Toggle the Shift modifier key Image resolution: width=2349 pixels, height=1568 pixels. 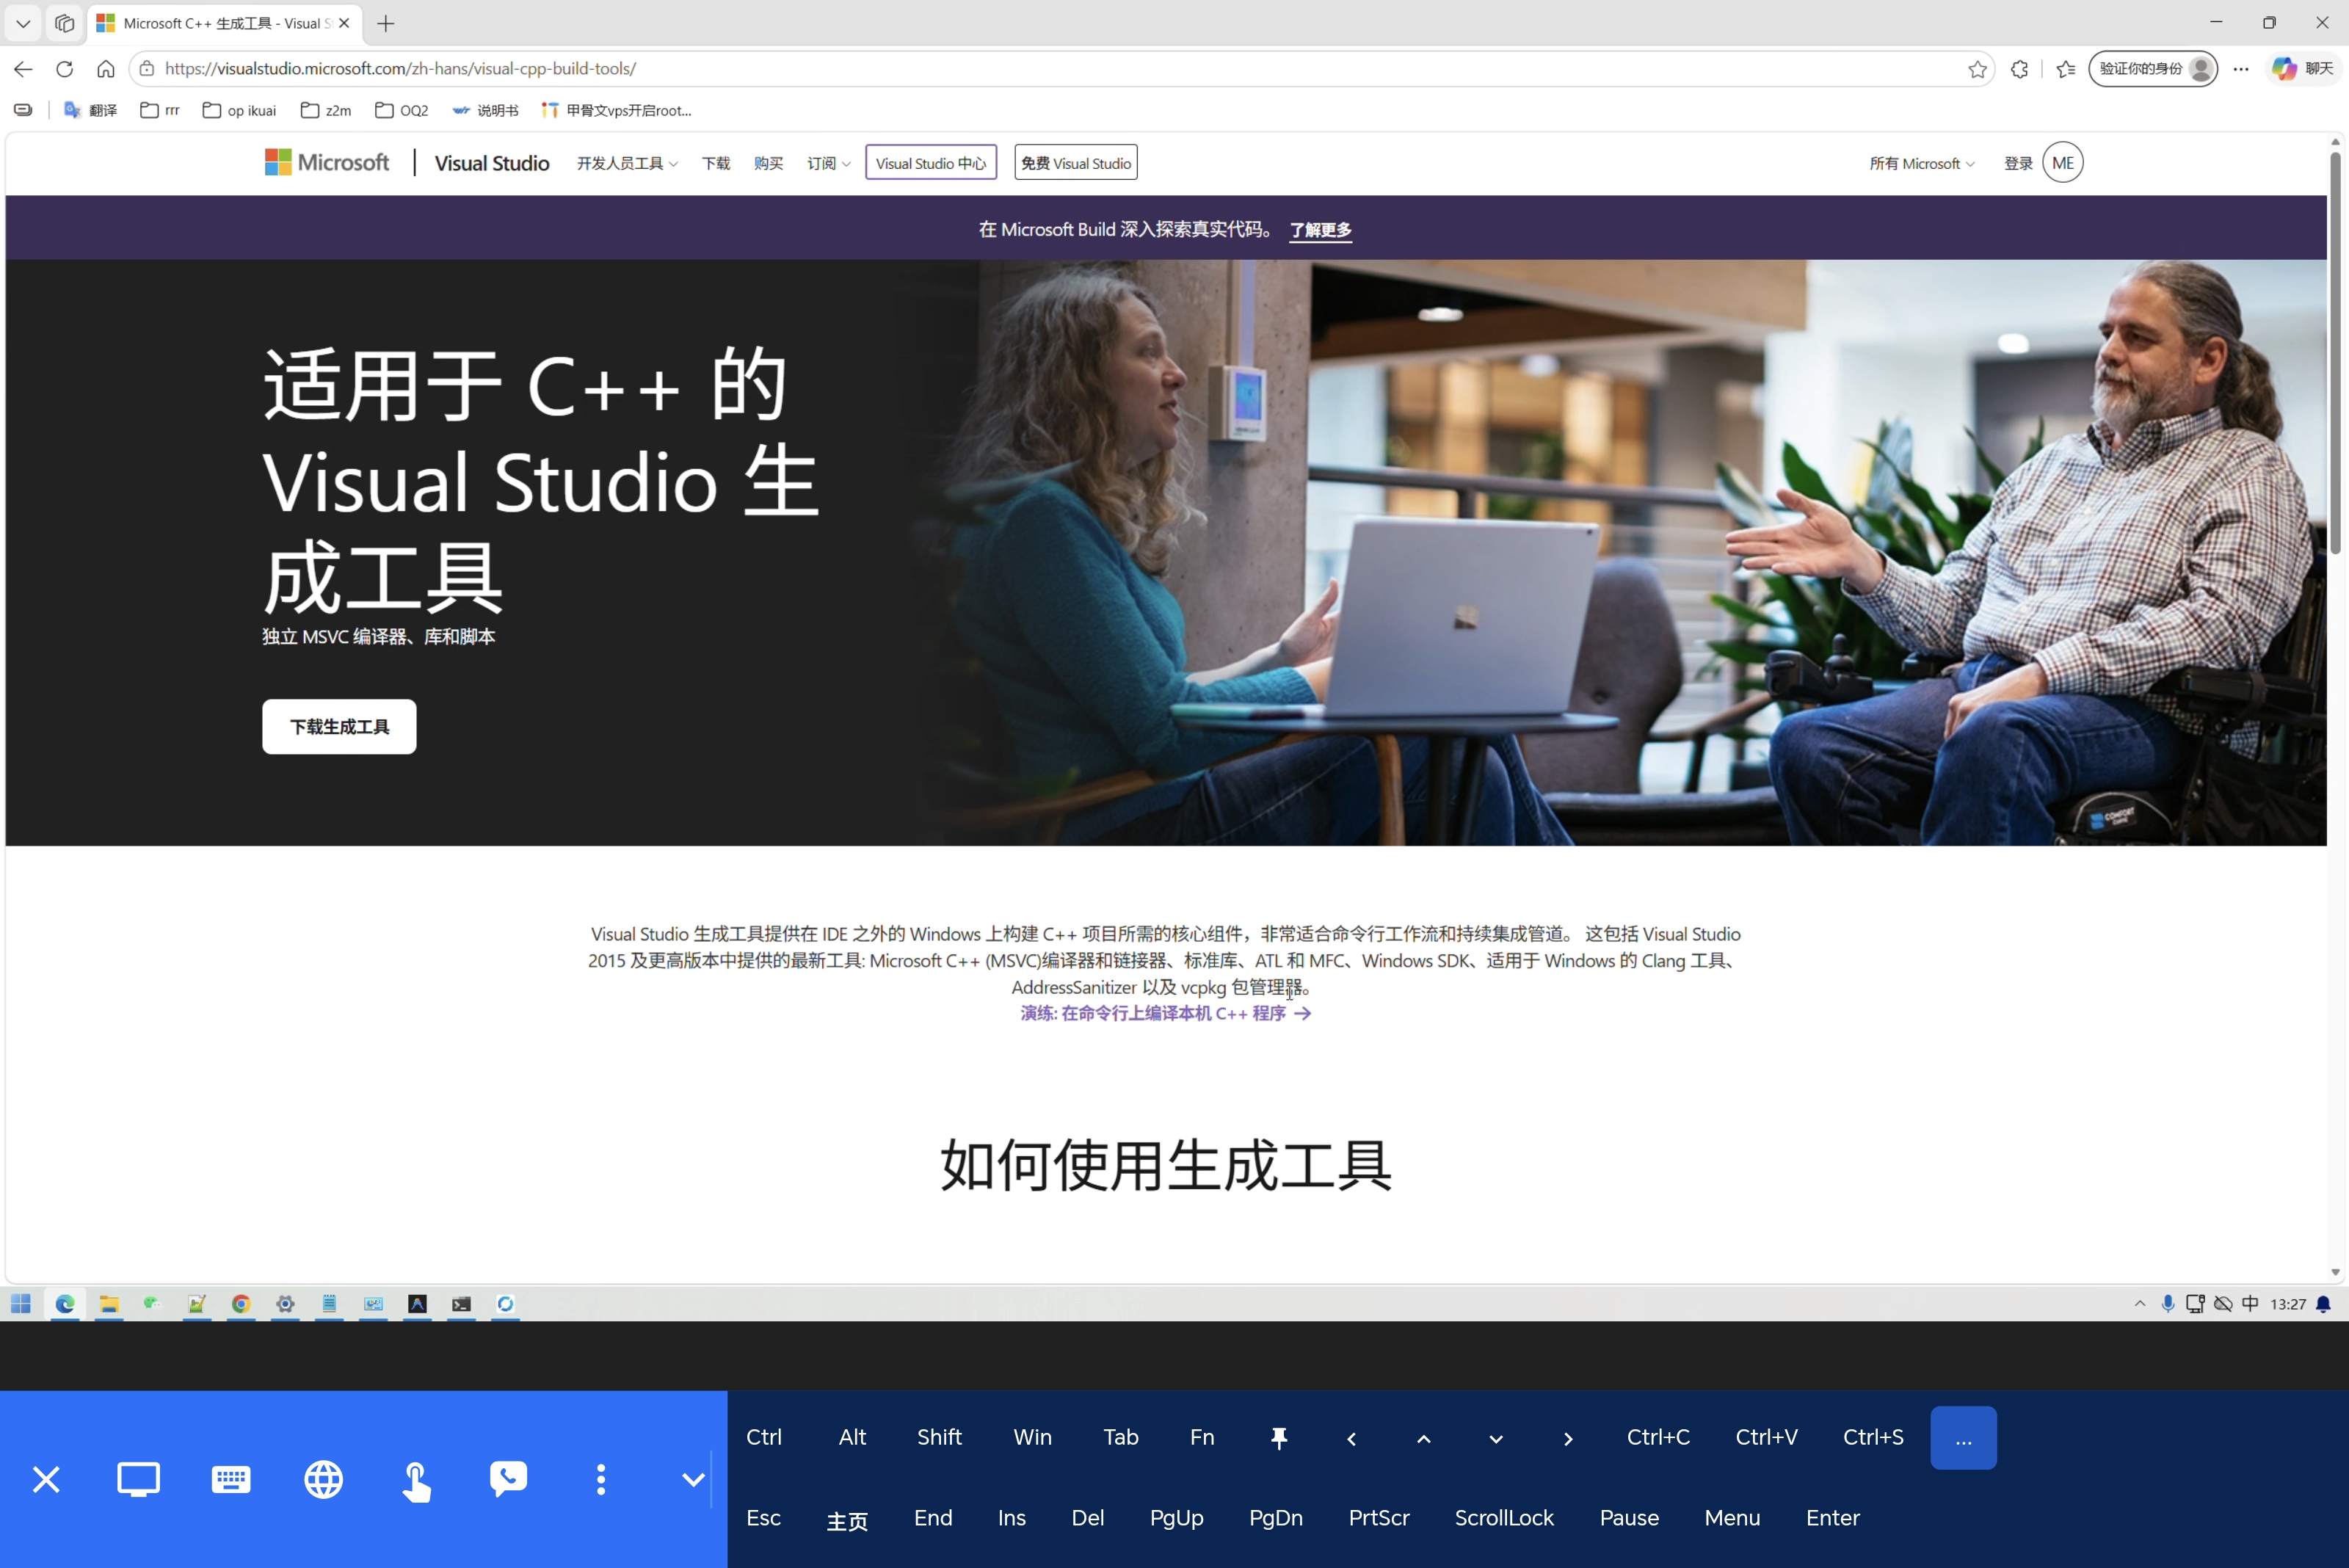pos(939,1437)
